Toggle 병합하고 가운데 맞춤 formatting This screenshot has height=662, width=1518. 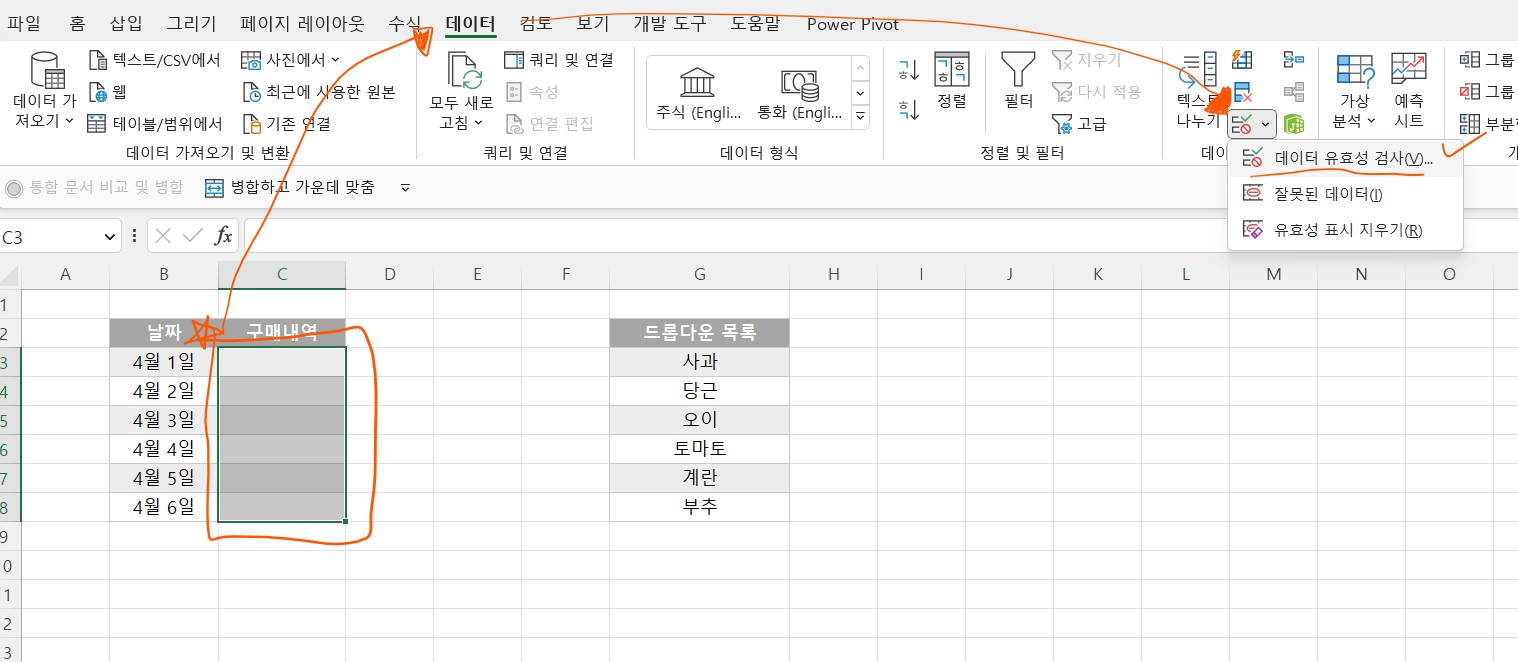pos(290,187)
